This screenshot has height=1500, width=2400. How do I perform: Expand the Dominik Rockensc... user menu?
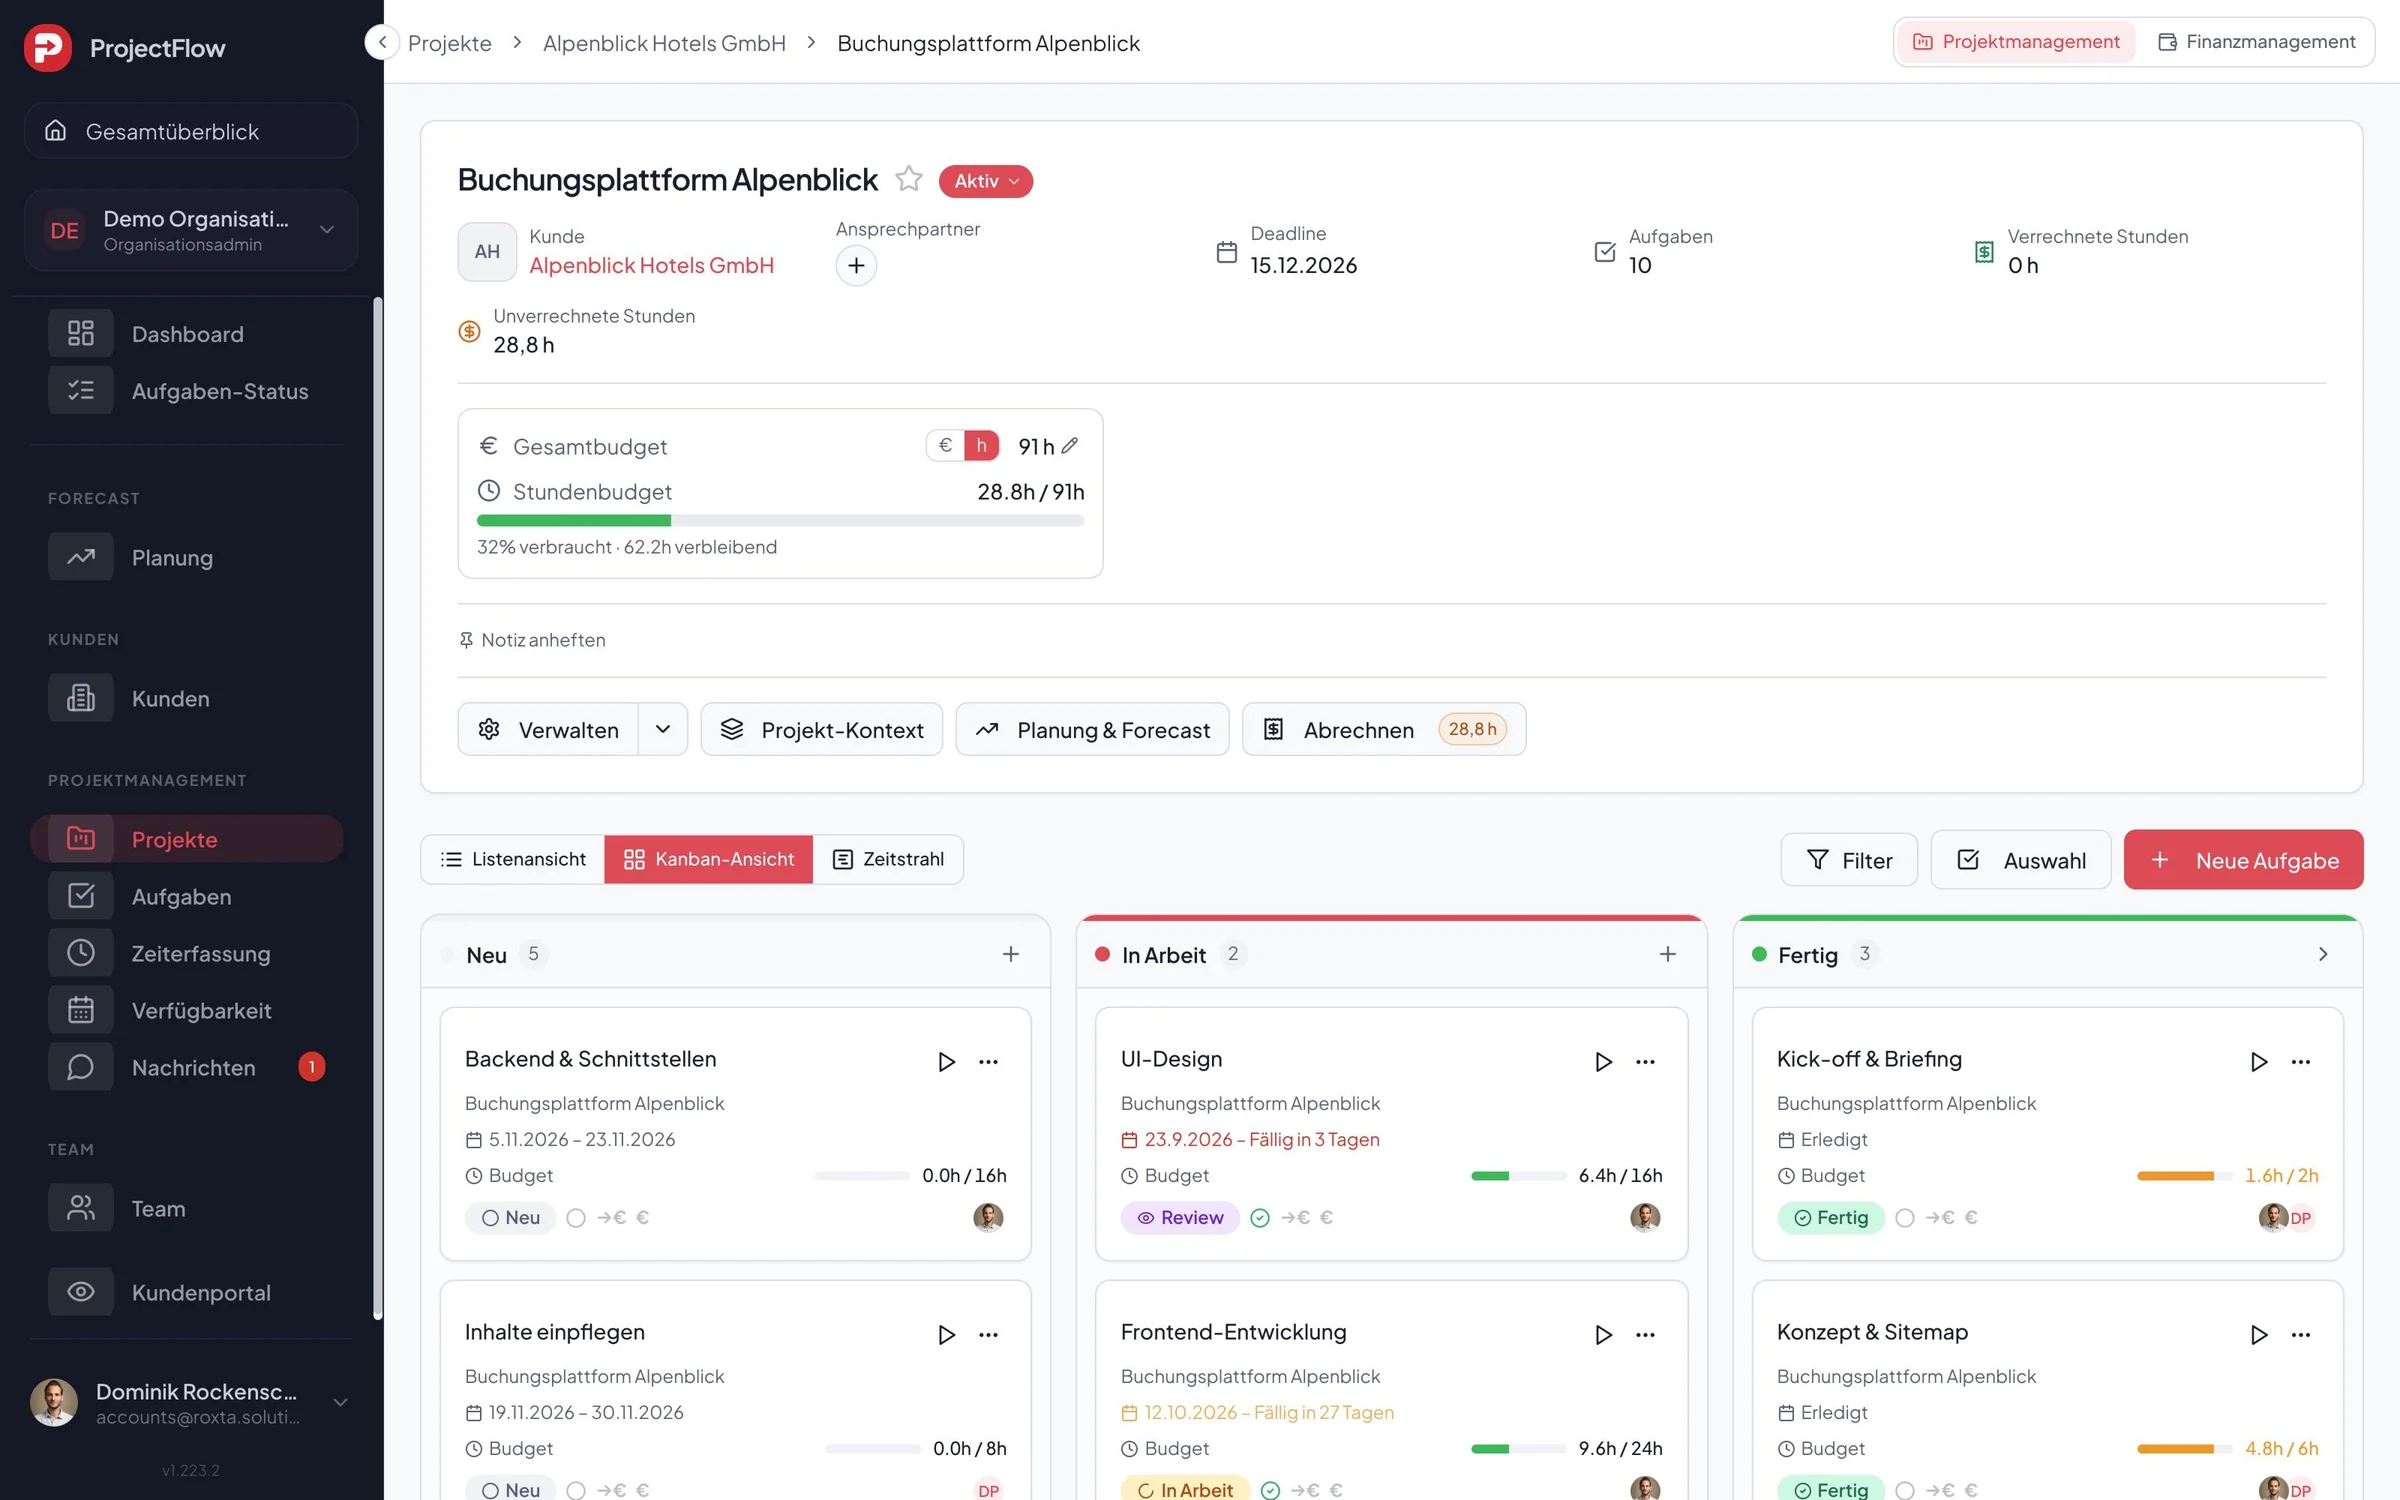click(x=191, y=1402)
